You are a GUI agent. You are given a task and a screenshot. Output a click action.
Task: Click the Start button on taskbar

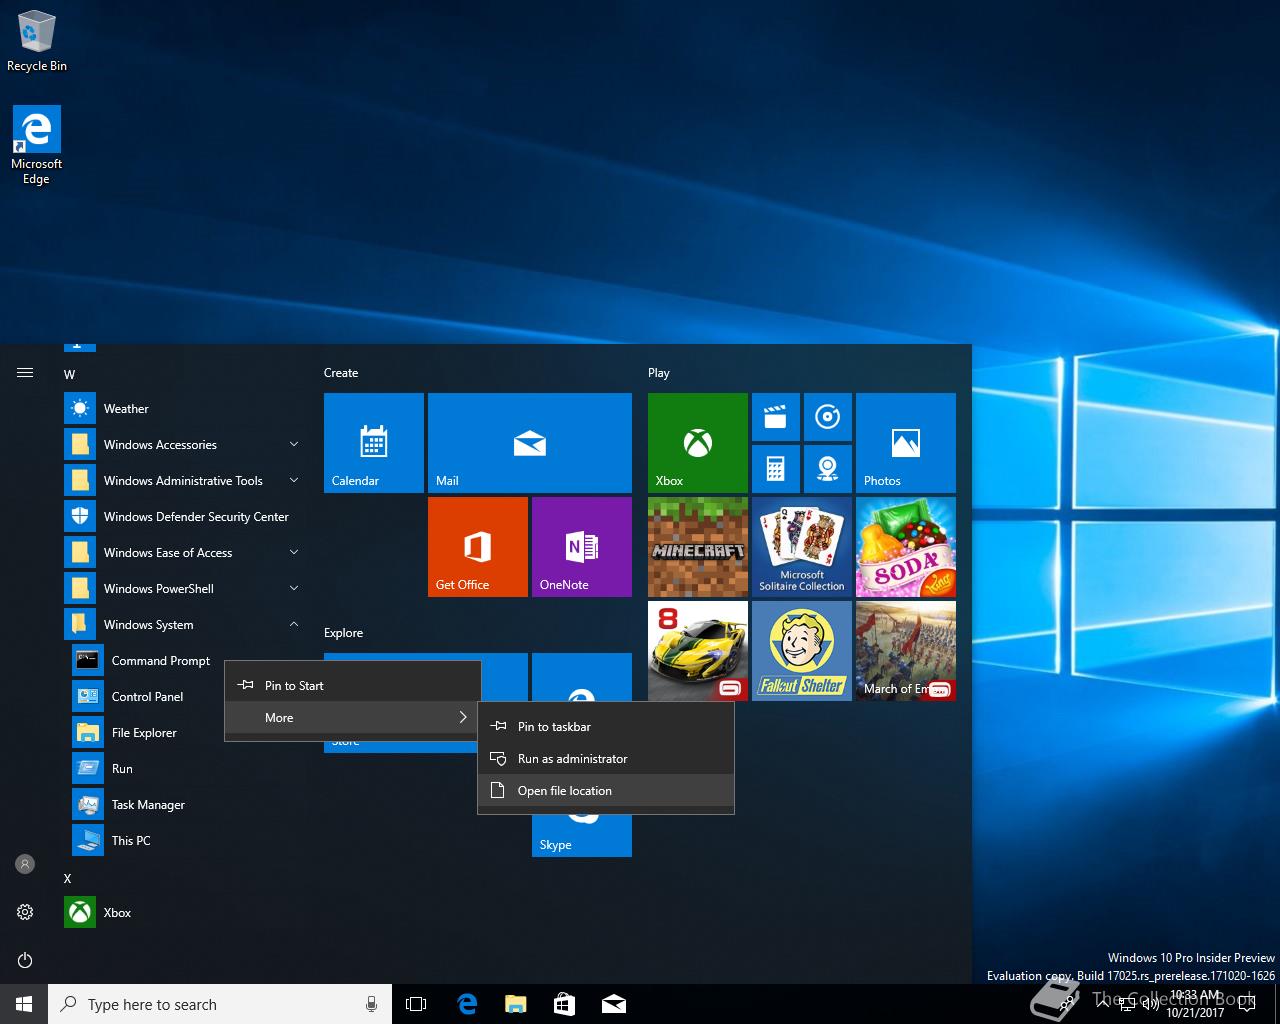24,1004
